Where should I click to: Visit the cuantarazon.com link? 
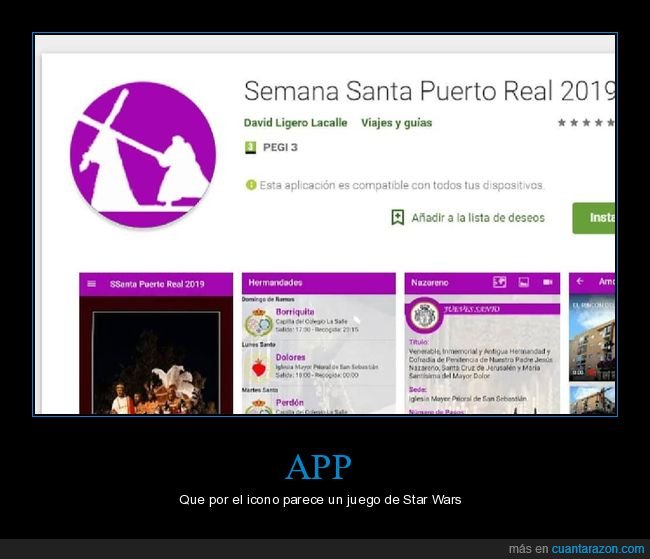[597, 549]
